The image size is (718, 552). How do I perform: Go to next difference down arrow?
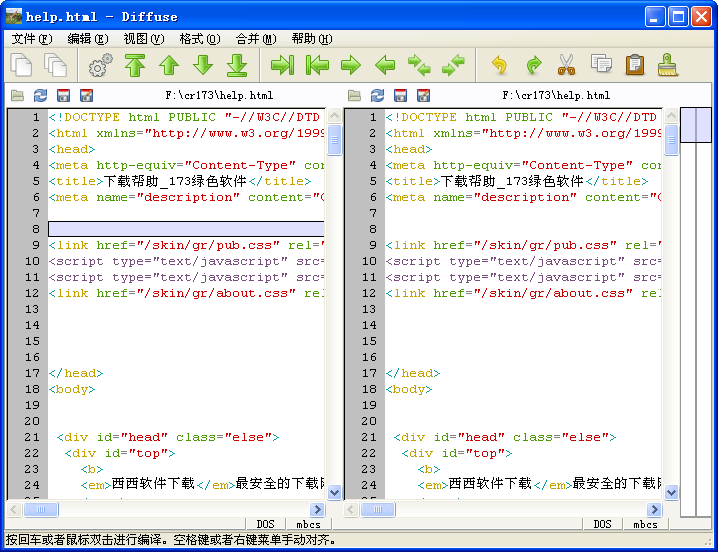203,66
